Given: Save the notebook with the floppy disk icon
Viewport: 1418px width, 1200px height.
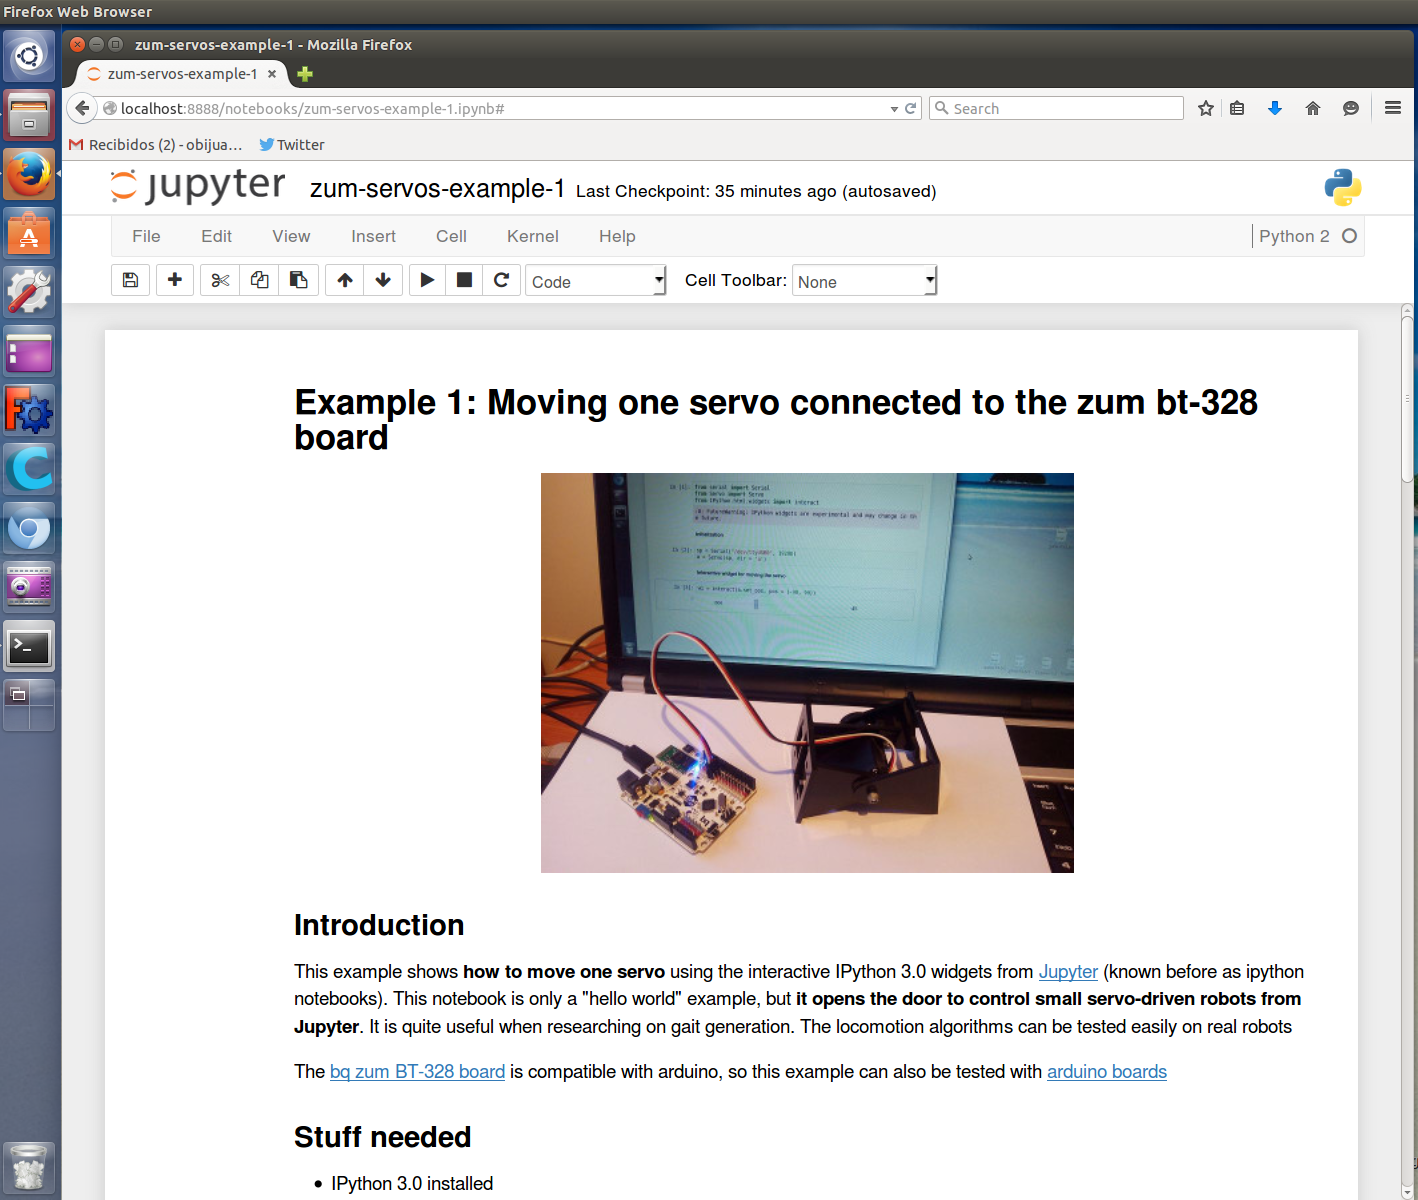Looking at the screenshot, I should (130, 280).
